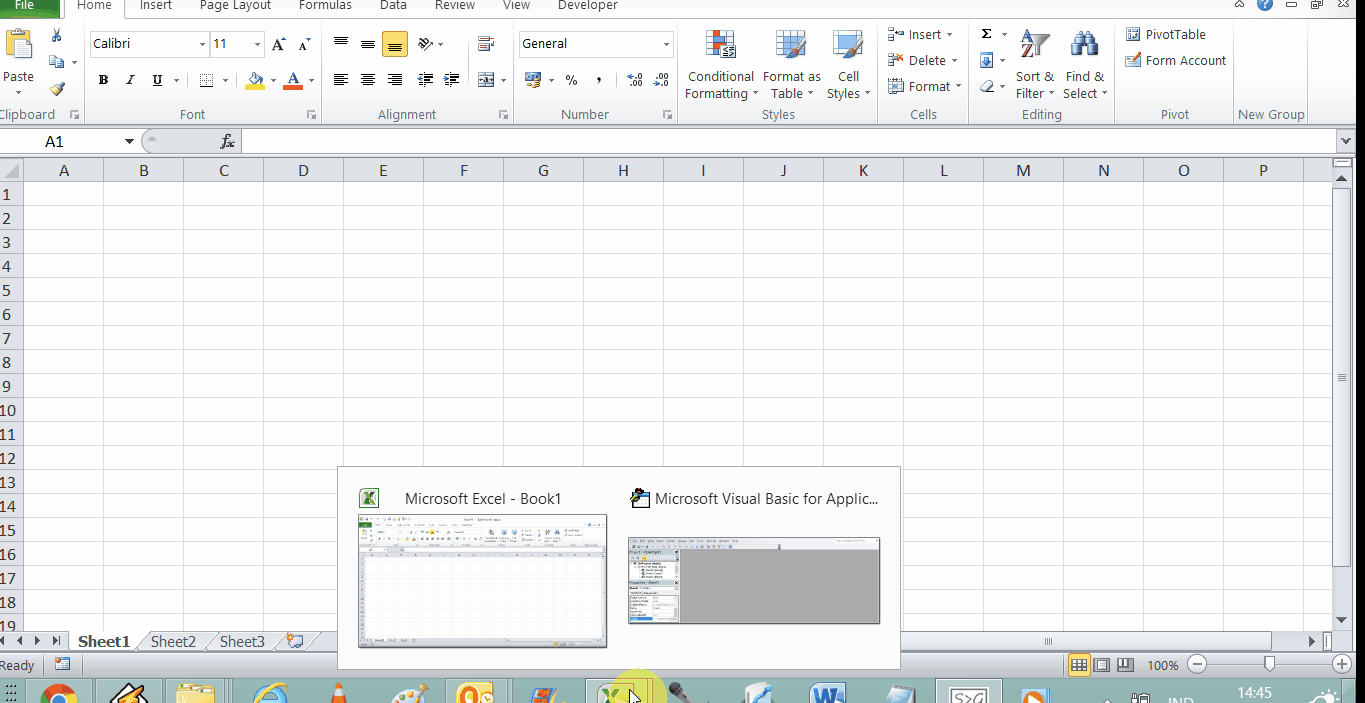Toggle italic formatting
Image resolution: width=1365 pixels, height=703 pixels.
click(x=131, y=79)
